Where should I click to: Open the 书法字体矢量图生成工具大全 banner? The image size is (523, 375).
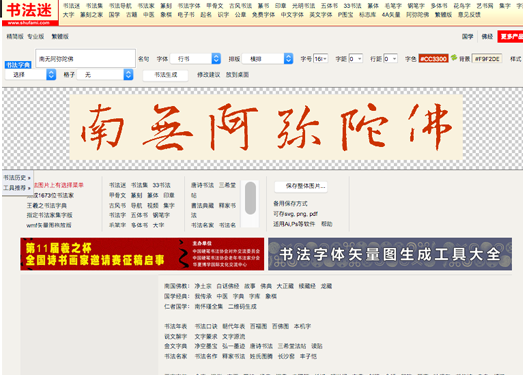coord(390,254)
